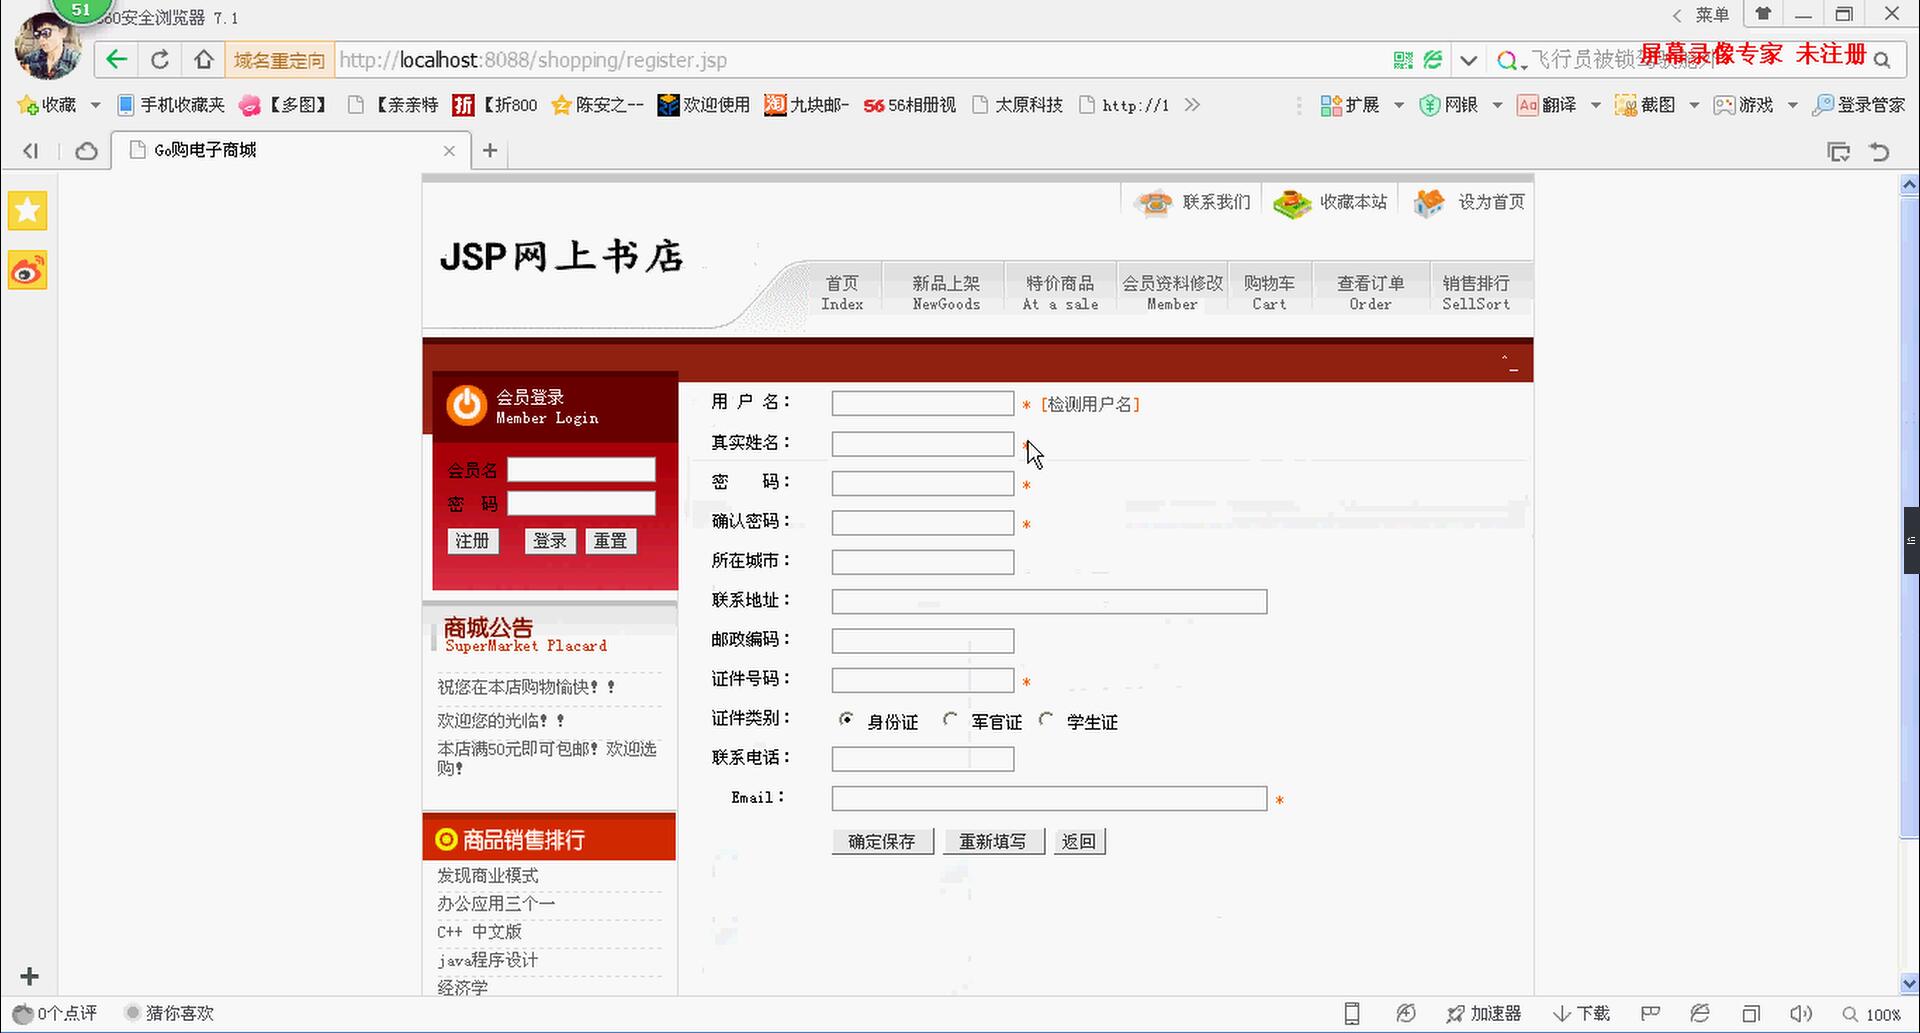Select the 身份证 radio button
Screen dimensions: 1920x1033
pos(847,719)
